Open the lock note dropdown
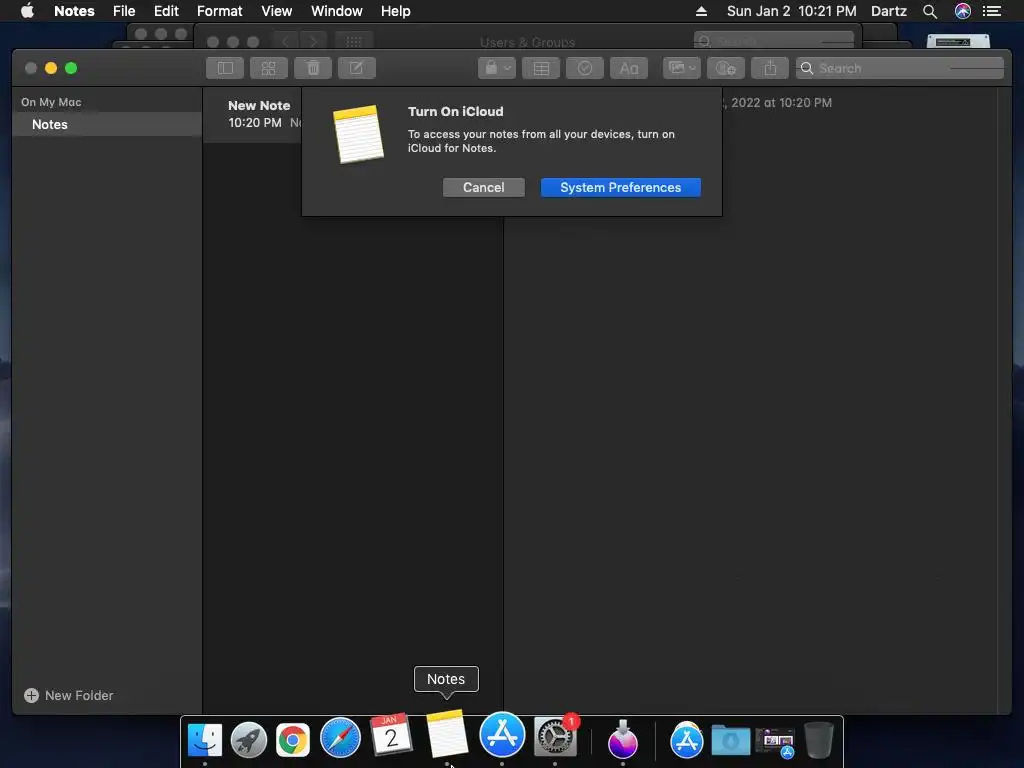1024x768 pixels. point(497,68)
